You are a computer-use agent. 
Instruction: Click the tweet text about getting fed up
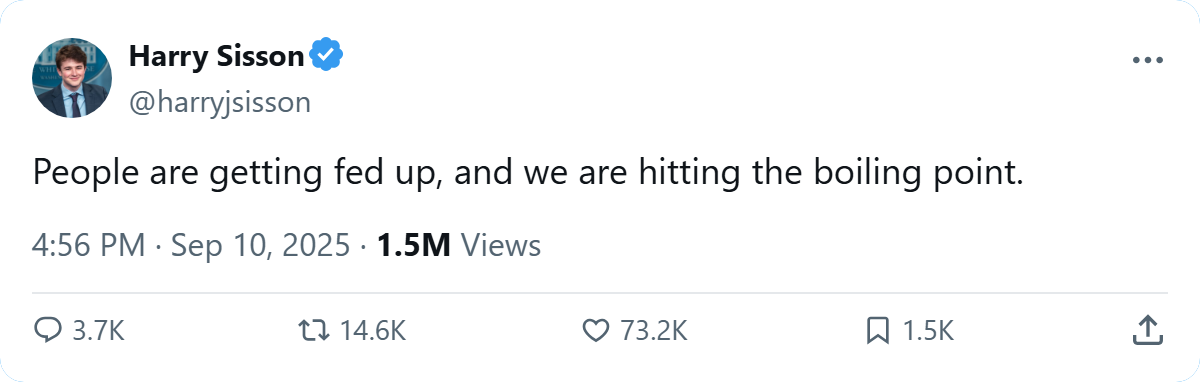pos(529,173)
